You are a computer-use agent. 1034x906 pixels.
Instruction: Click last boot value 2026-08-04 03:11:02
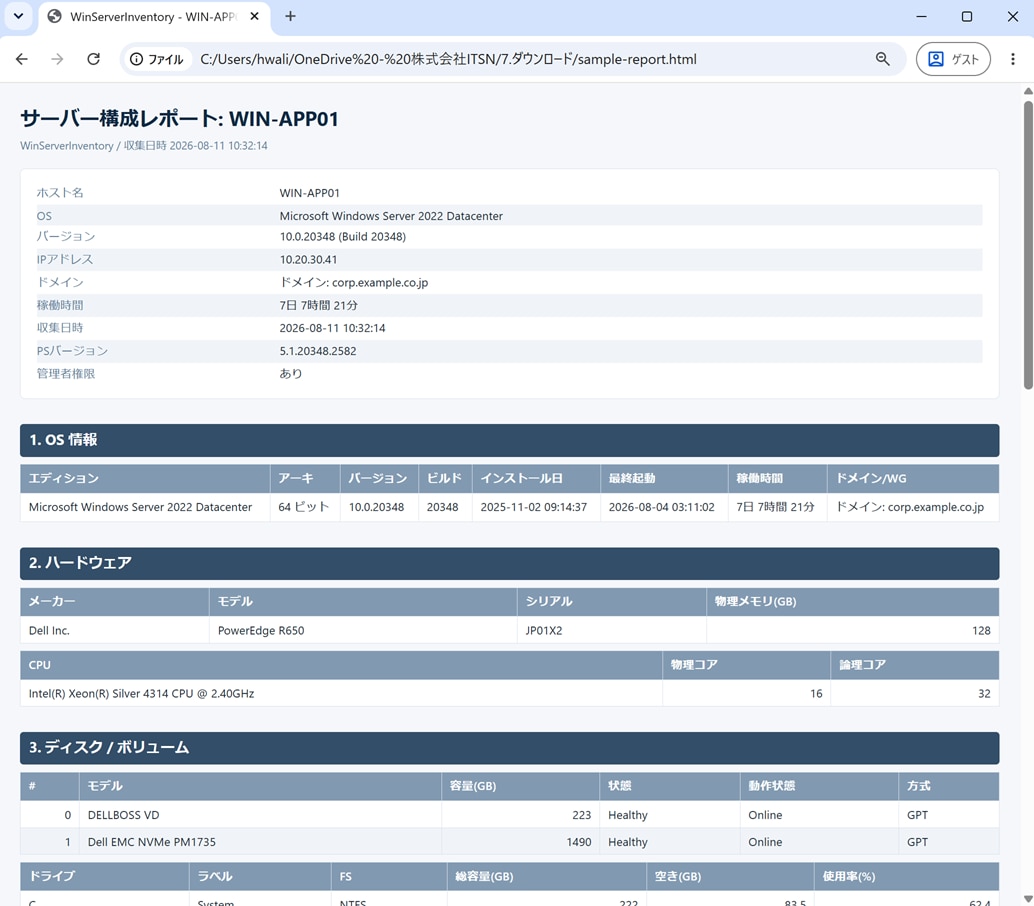click(661, 507)
